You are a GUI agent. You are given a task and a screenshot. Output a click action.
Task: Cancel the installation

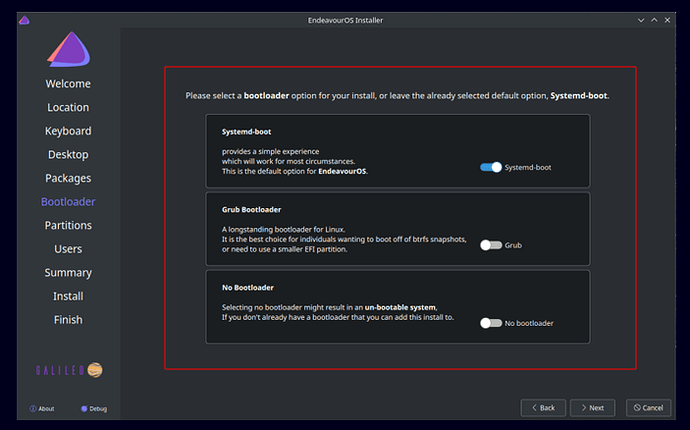click(648, 408)
